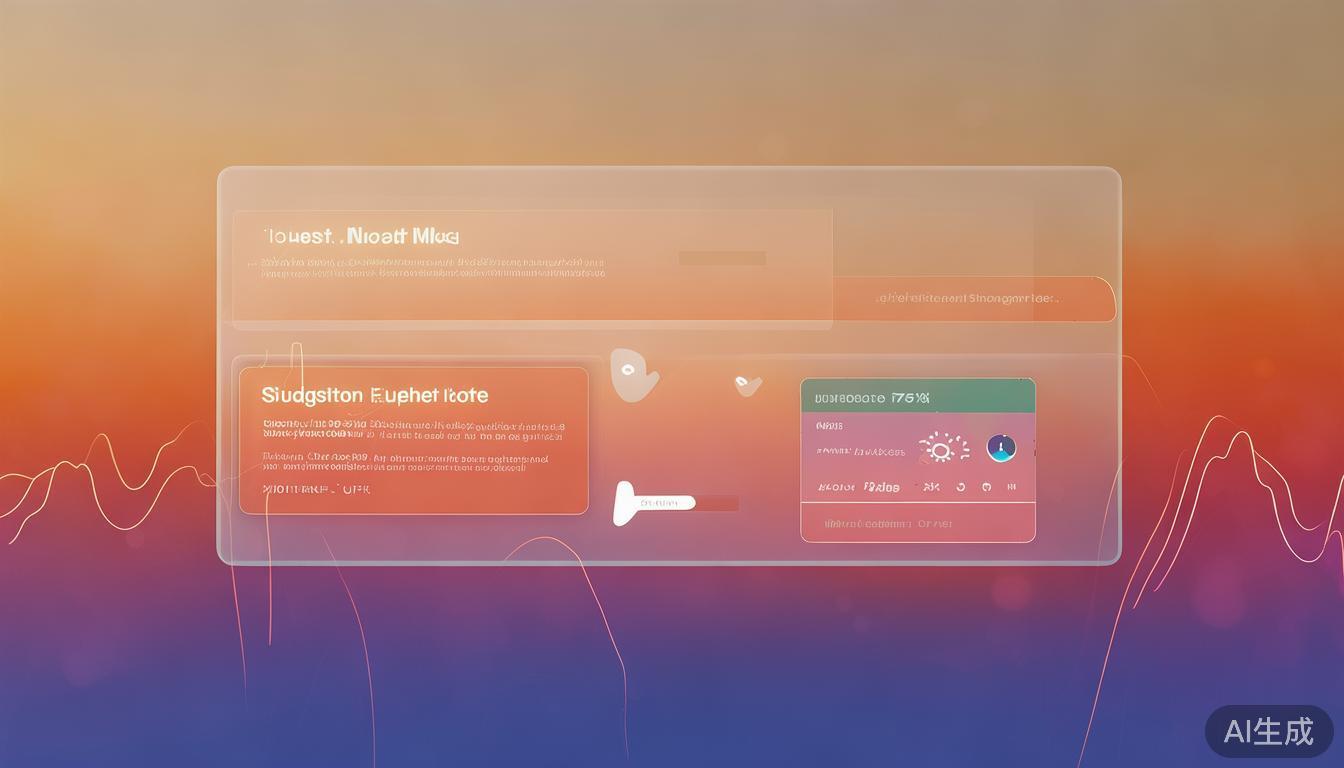Click the sun brightness icon

[942, 448]
